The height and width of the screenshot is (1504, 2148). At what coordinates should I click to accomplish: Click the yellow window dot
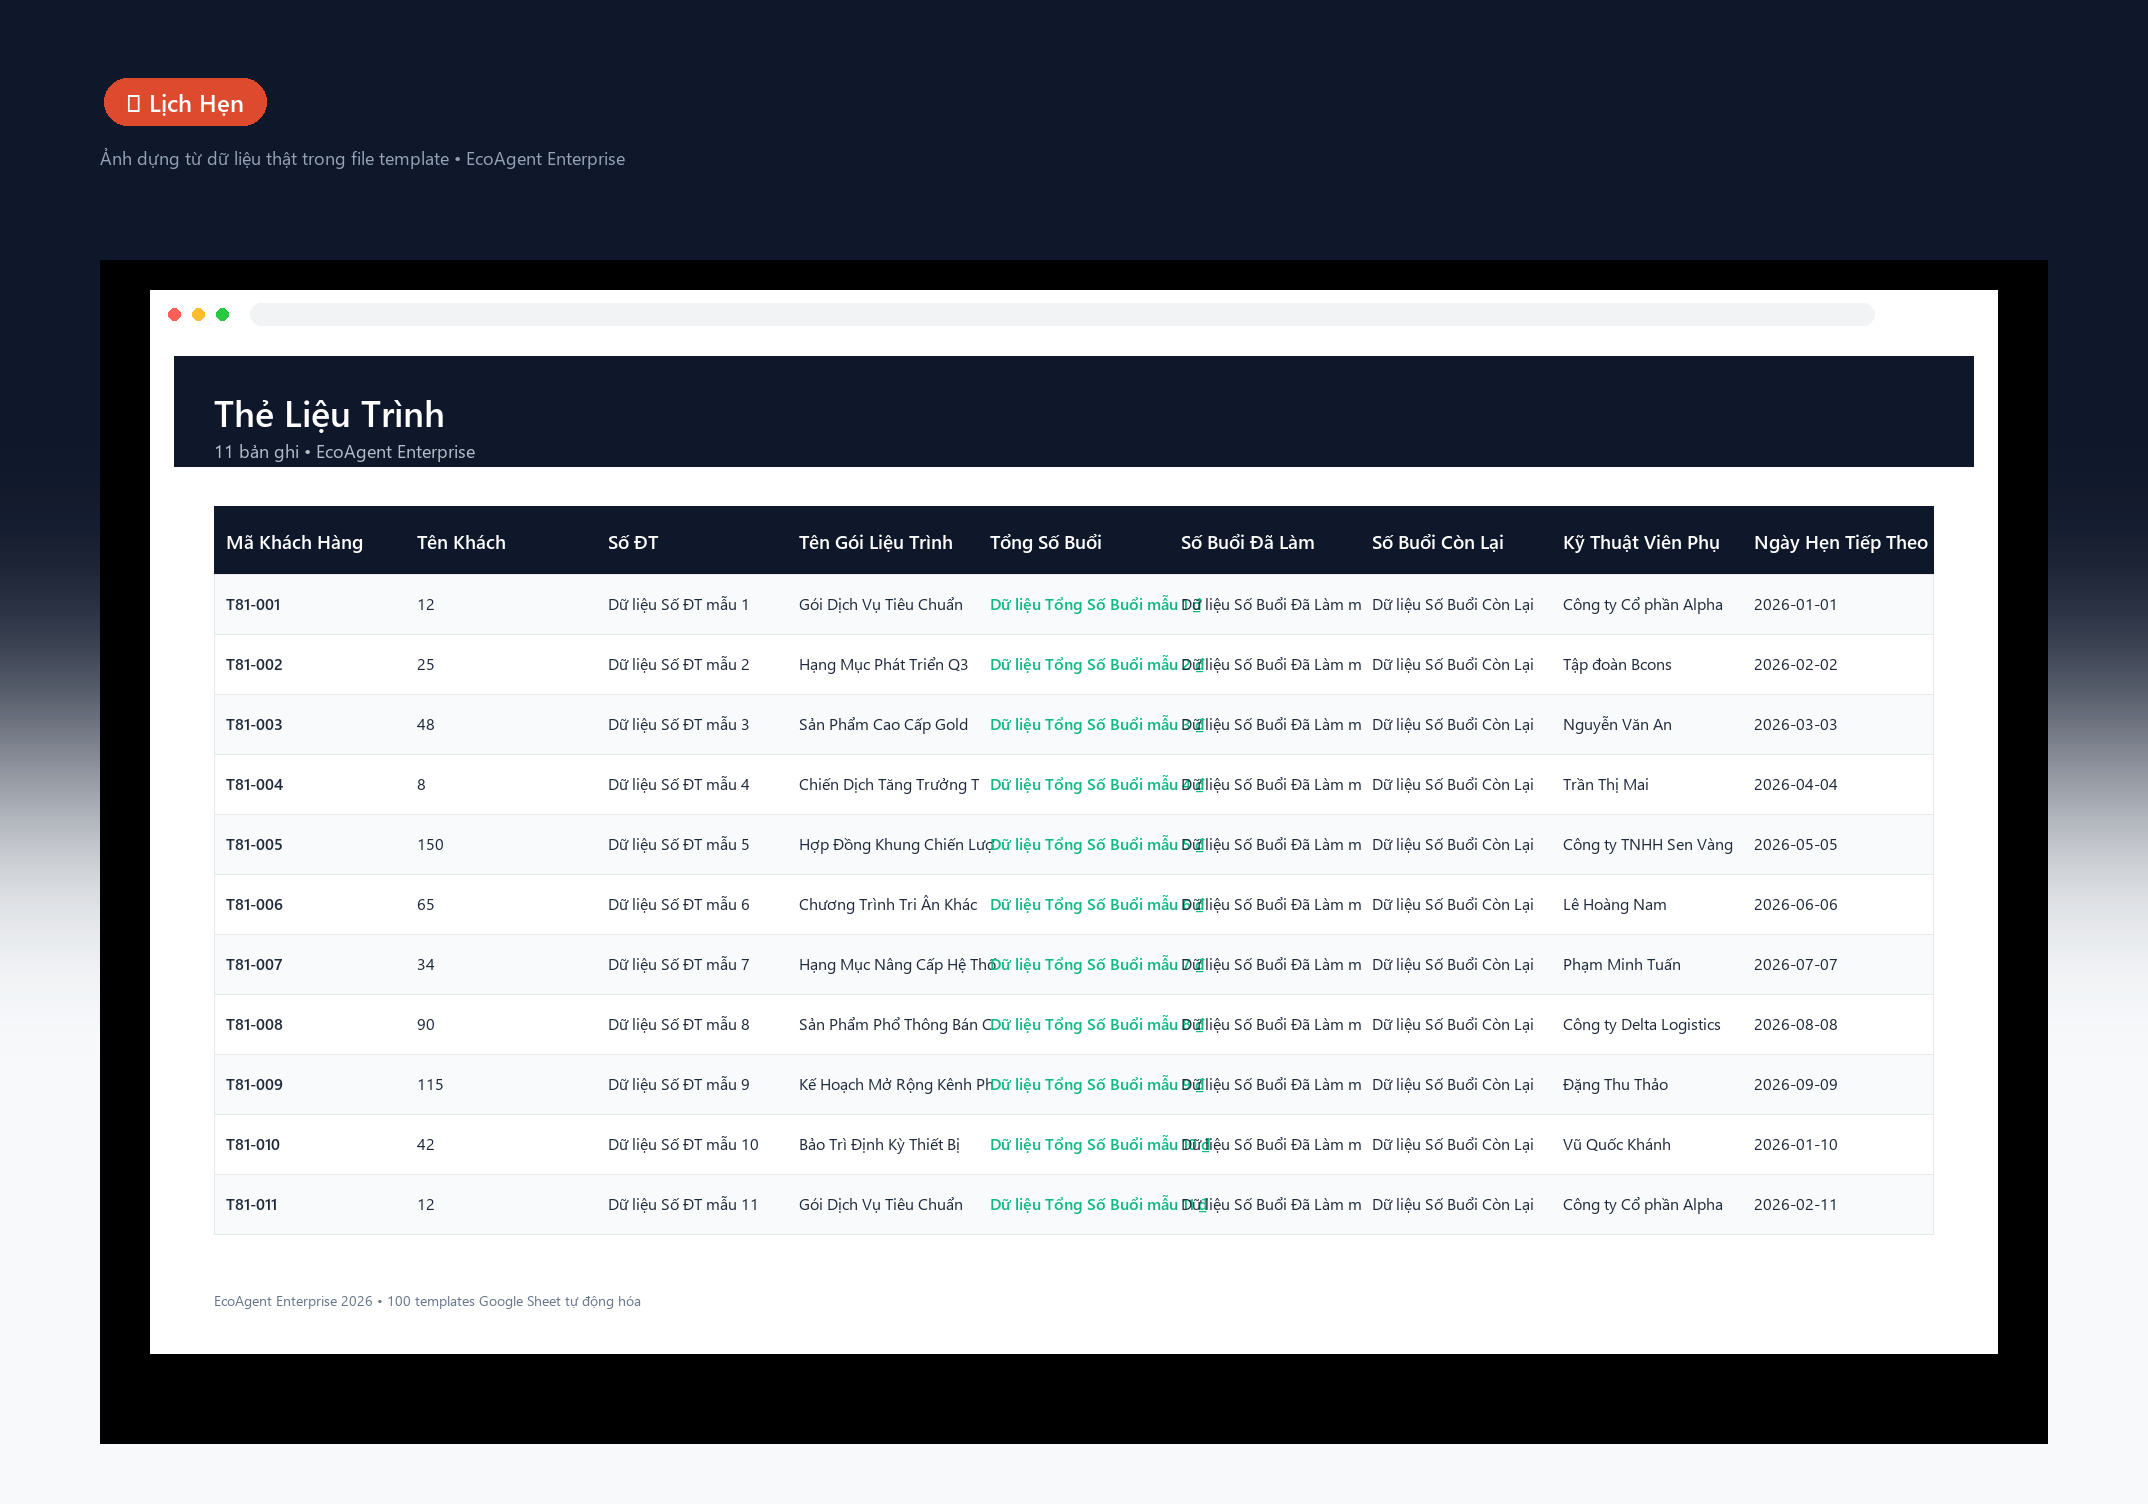tap(199, 315)
